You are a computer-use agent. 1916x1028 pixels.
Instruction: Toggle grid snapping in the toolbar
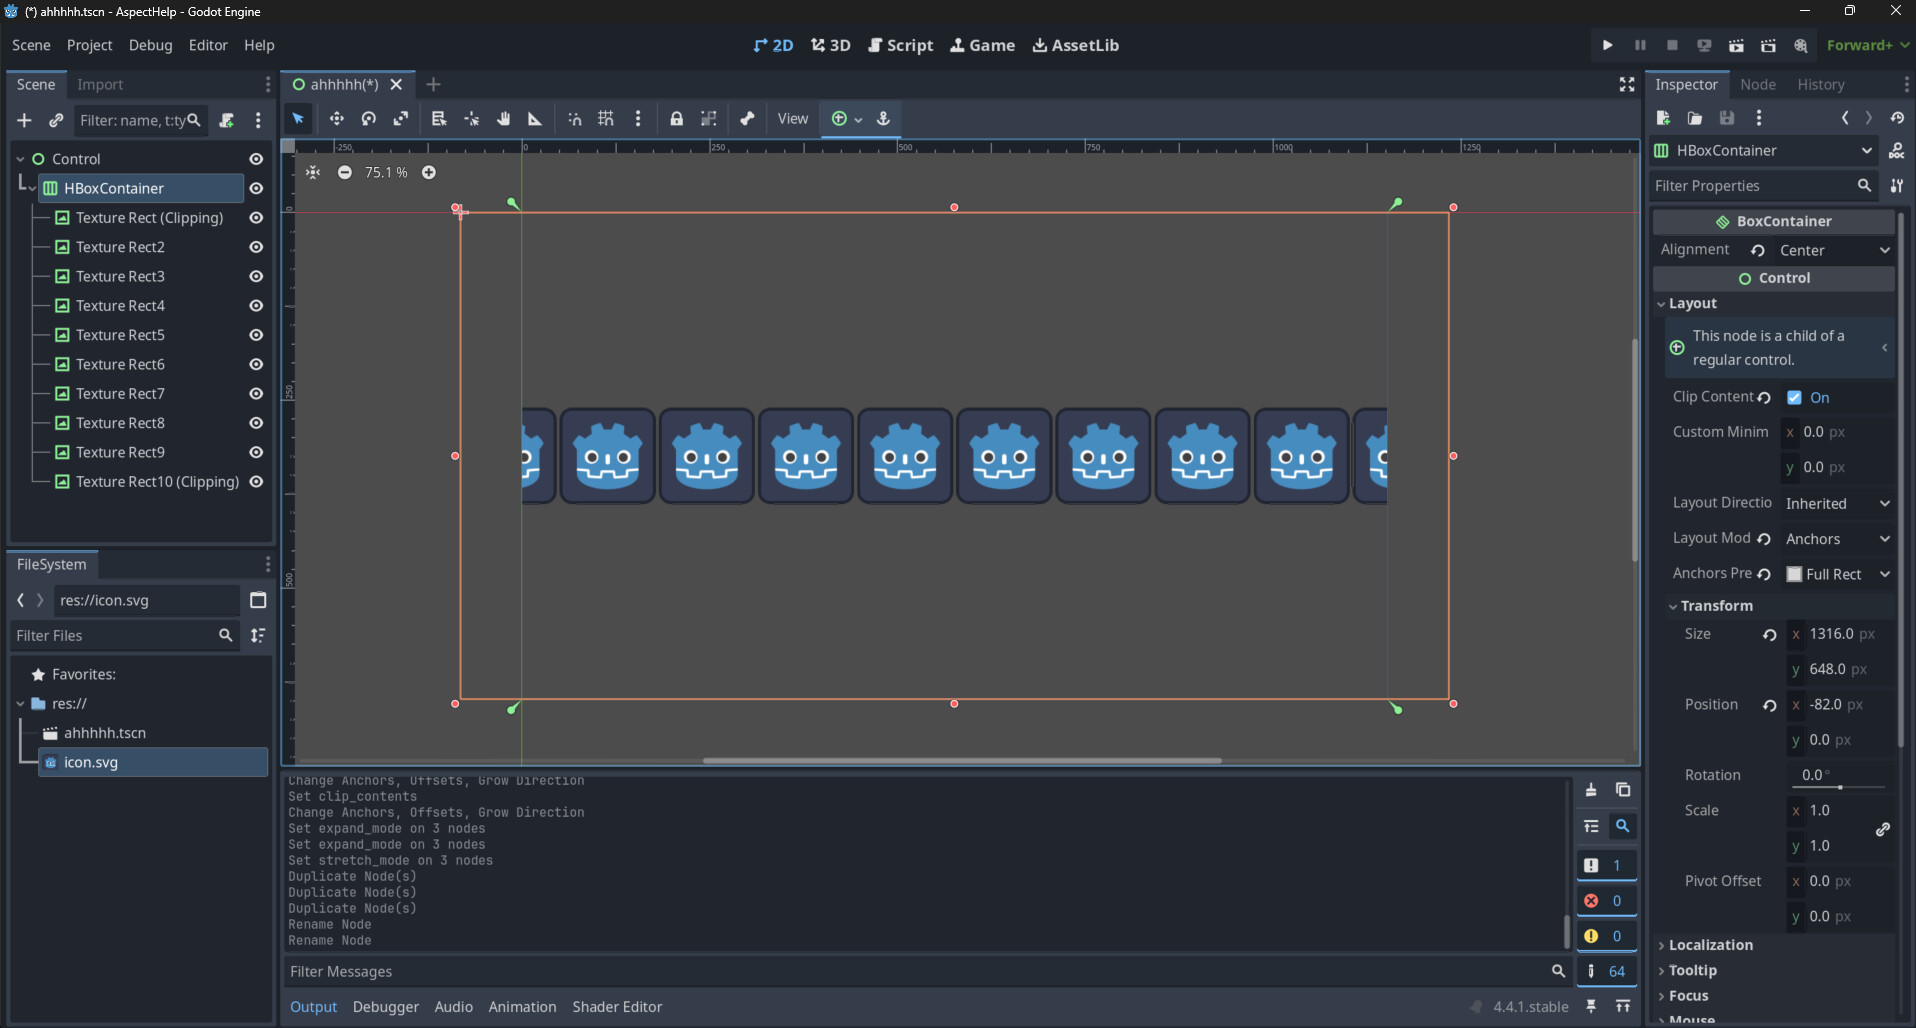click(x=606, y=119)
